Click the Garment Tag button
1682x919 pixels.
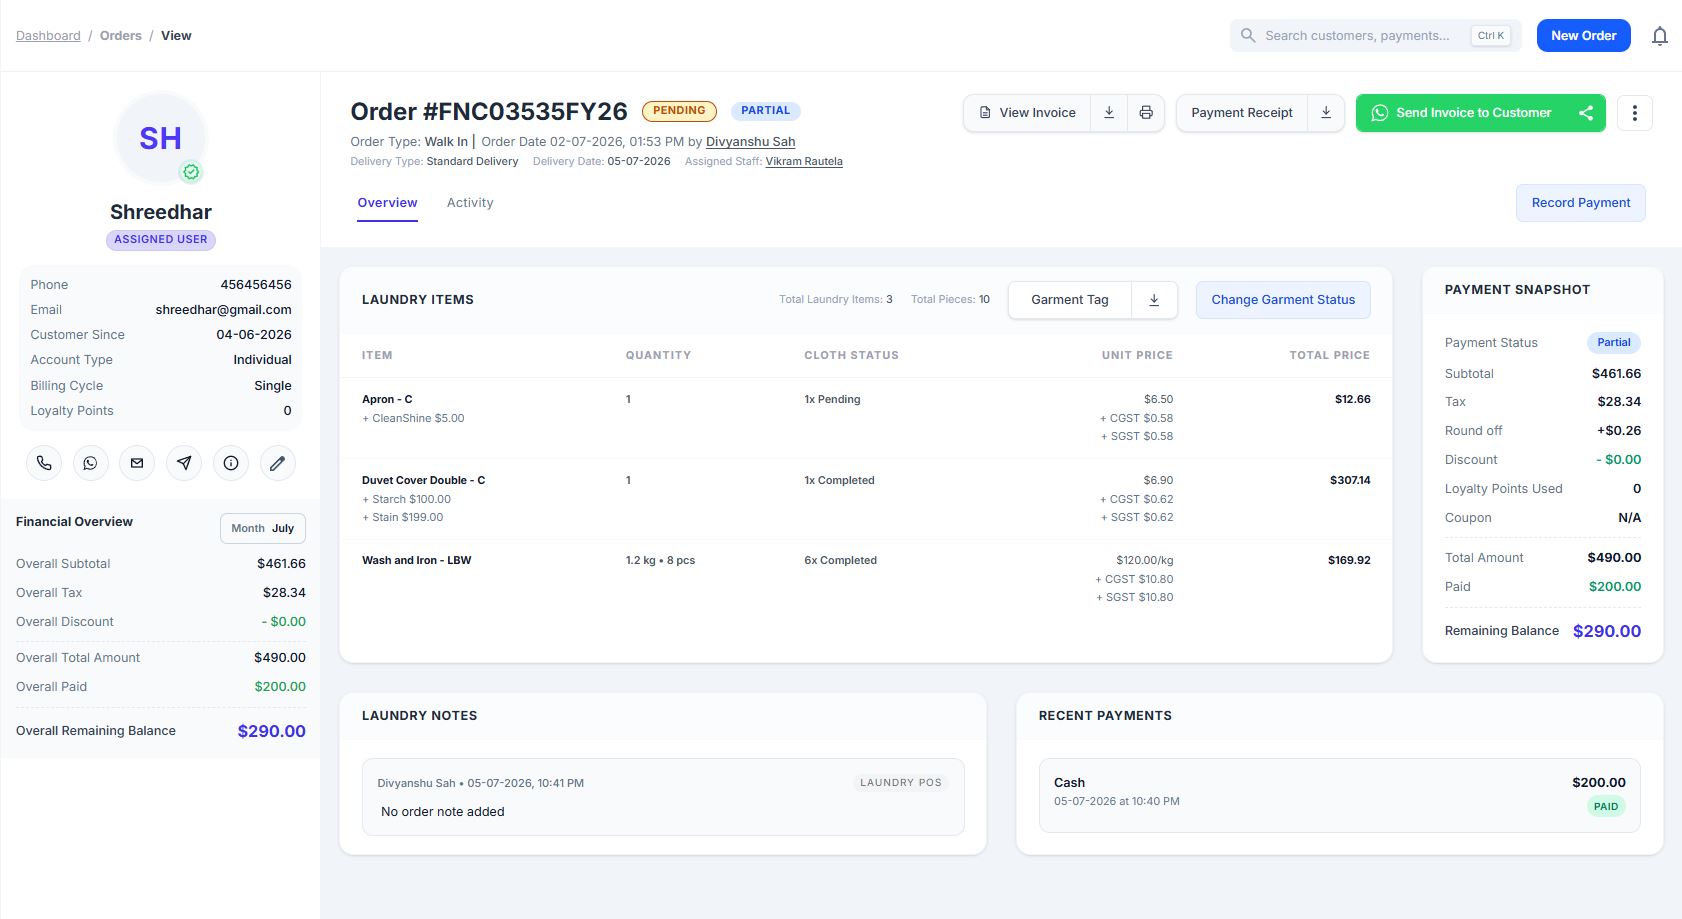1070,300
